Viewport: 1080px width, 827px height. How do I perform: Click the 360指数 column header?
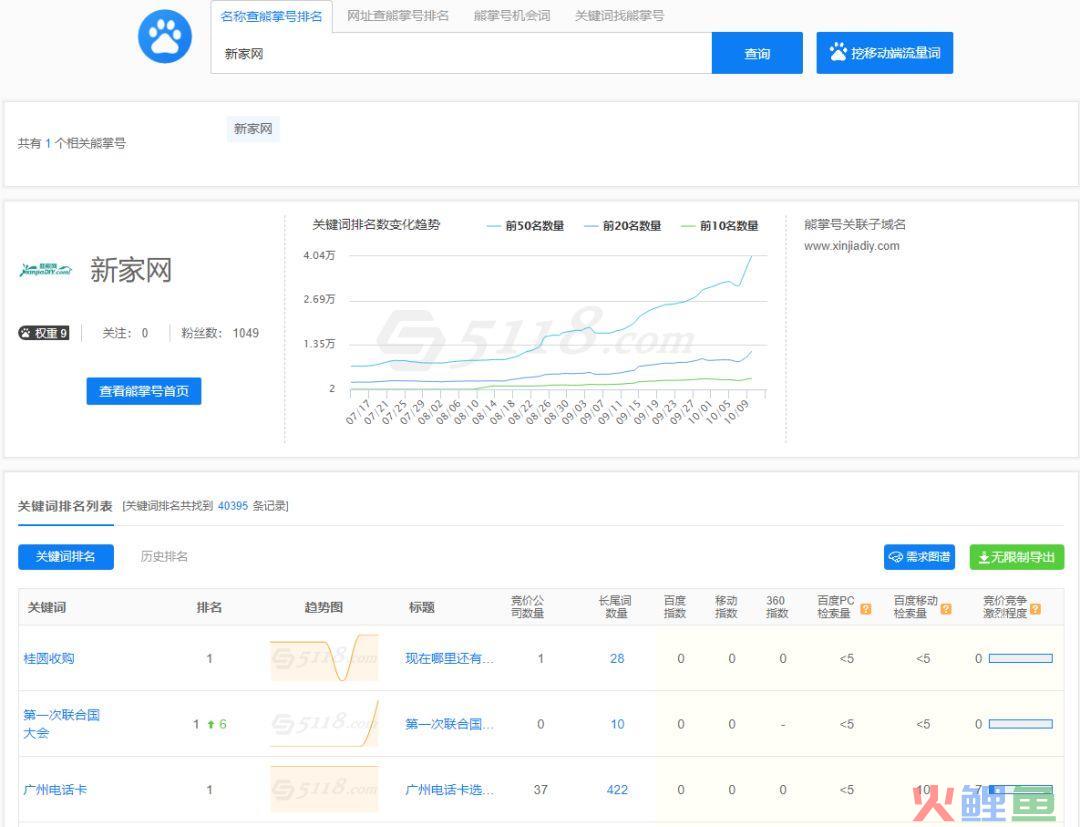point(777,607)
